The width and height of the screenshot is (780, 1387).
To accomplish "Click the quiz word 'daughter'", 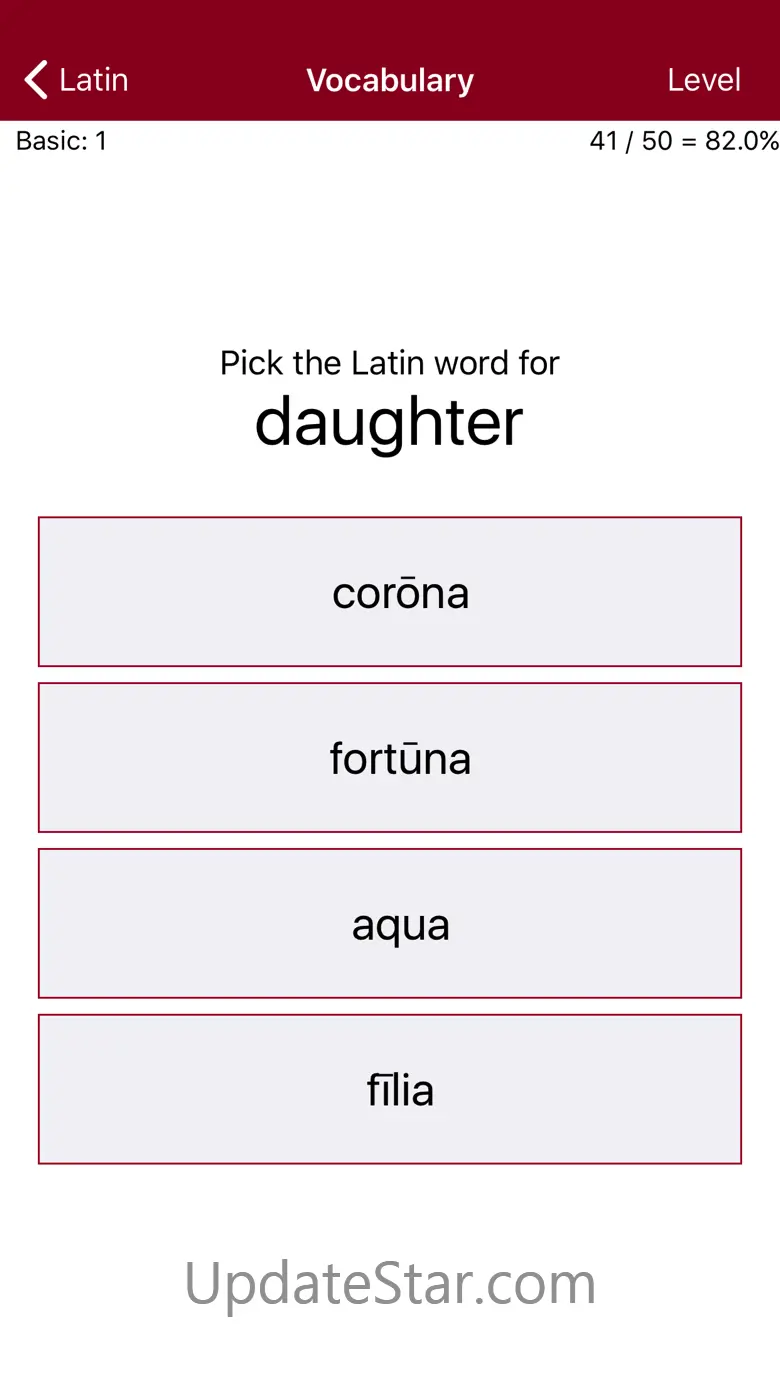I will 390,421.
